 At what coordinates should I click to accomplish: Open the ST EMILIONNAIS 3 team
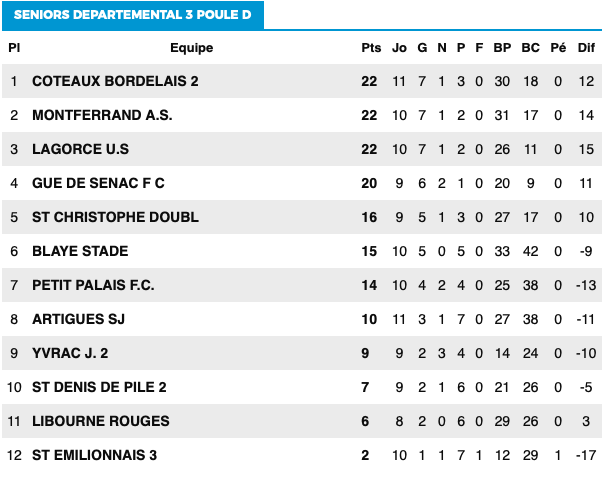tap(95, 455)
